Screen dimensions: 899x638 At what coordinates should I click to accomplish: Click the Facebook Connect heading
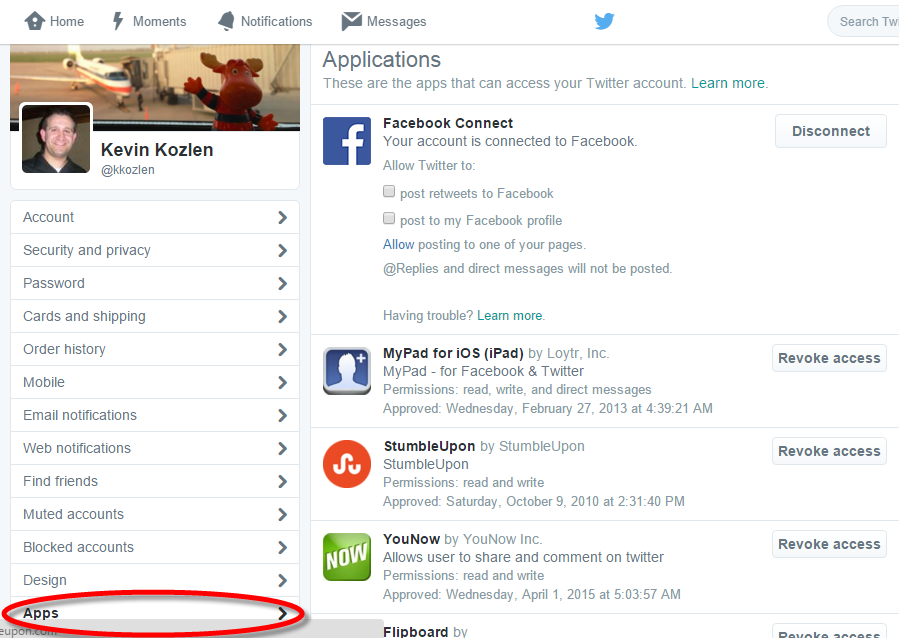(448, 123)
